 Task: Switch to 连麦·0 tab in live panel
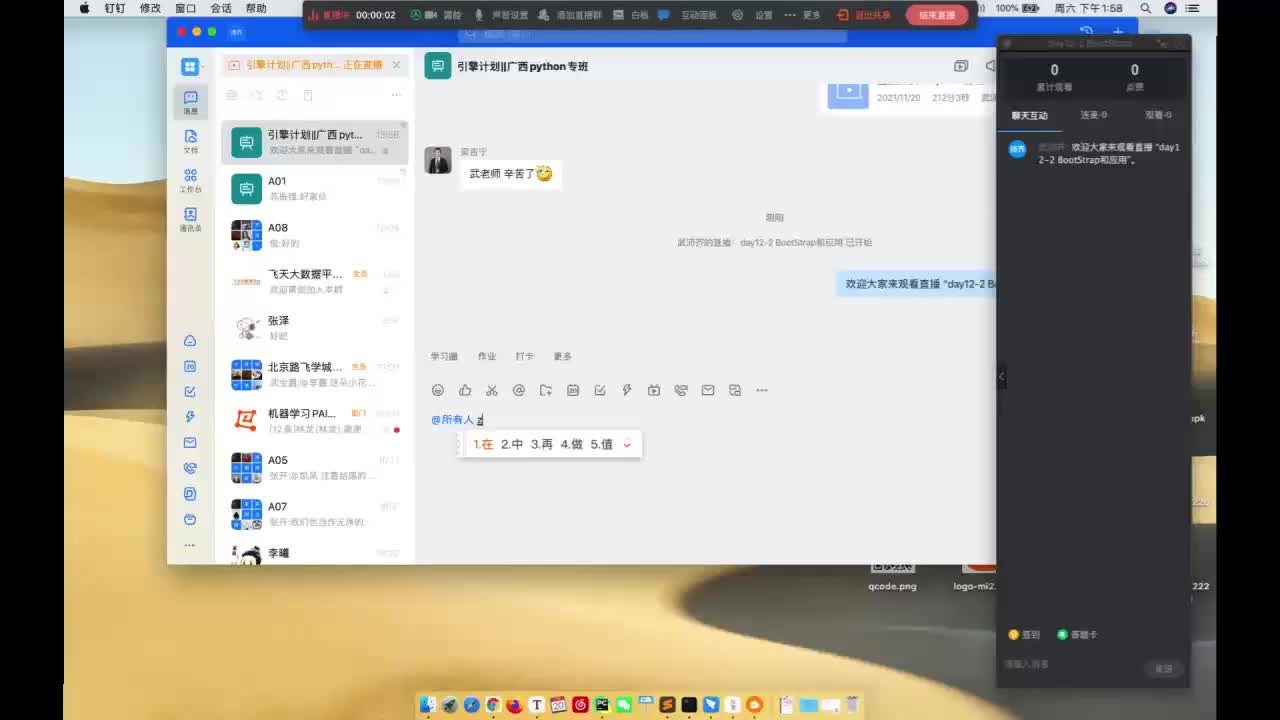[x=1093, y=115]
